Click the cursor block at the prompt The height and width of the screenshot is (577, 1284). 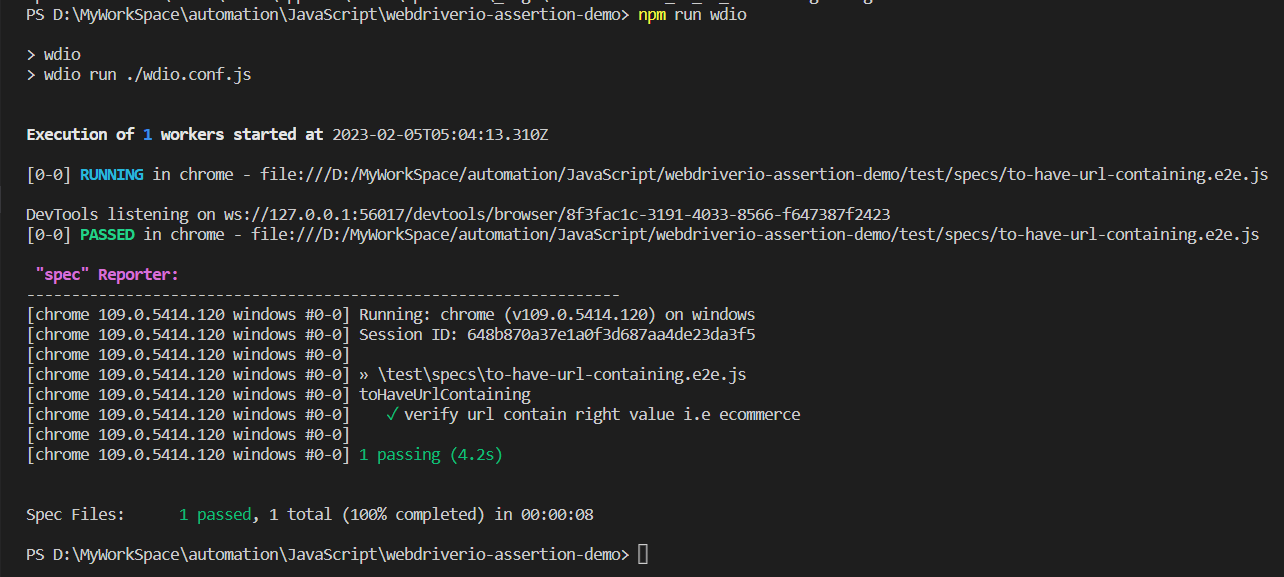643,552
